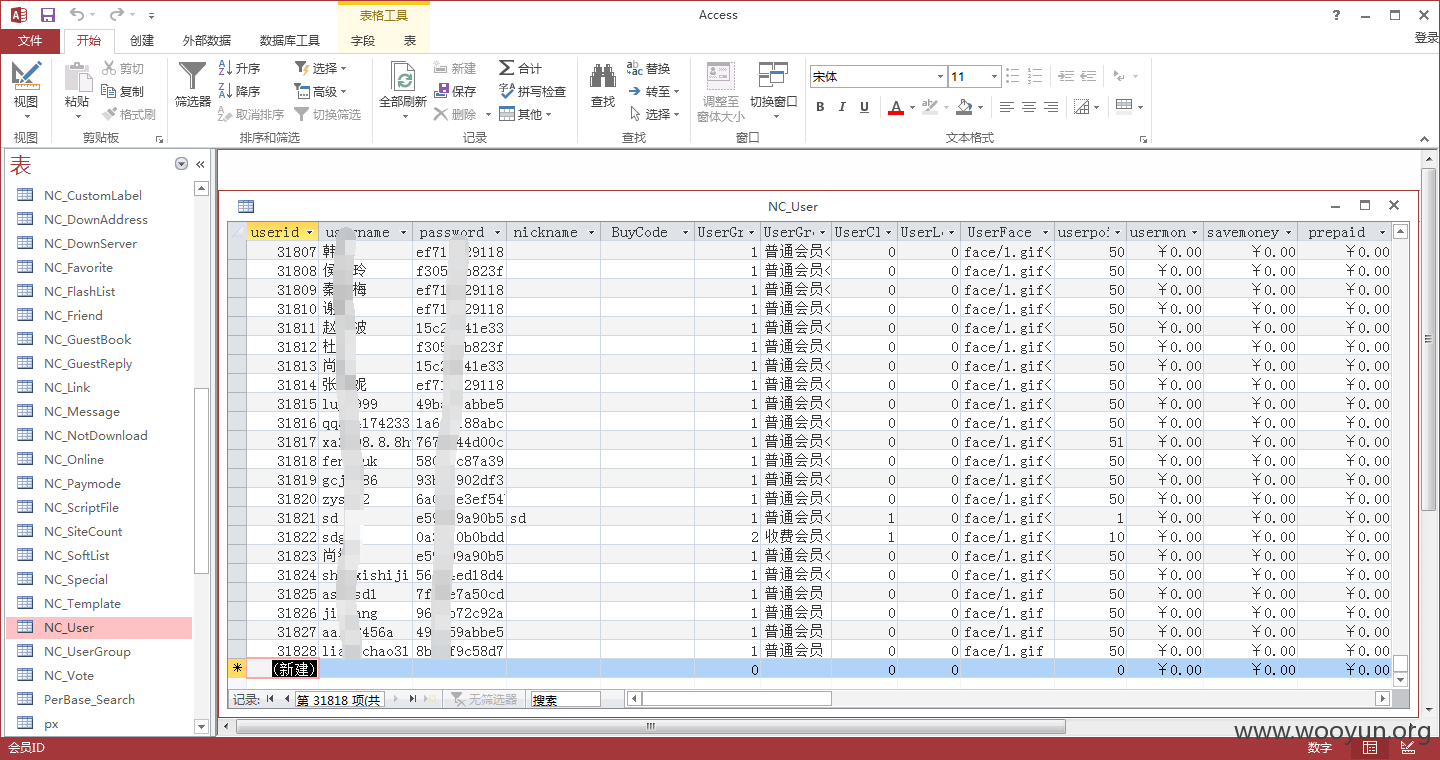Open font color A dropdown
Image resolution: width=1440 pixels, height=760 pixels.
coord(913,107)
